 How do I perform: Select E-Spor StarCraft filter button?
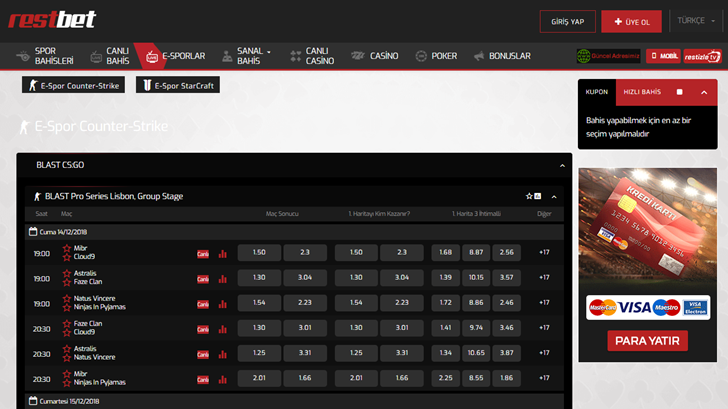[x=178, y=85]
